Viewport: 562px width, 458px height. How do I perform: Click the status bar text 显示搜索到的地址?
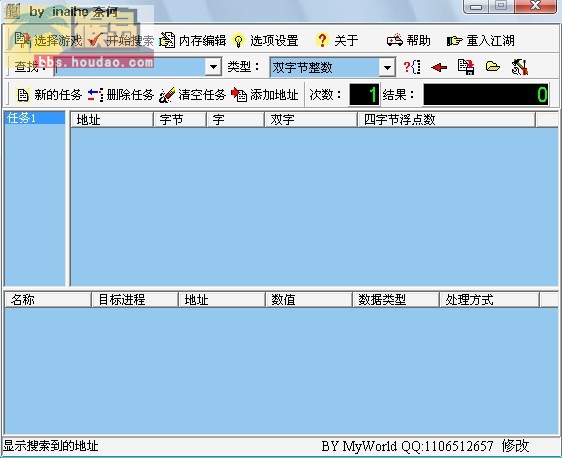[51, 446]
